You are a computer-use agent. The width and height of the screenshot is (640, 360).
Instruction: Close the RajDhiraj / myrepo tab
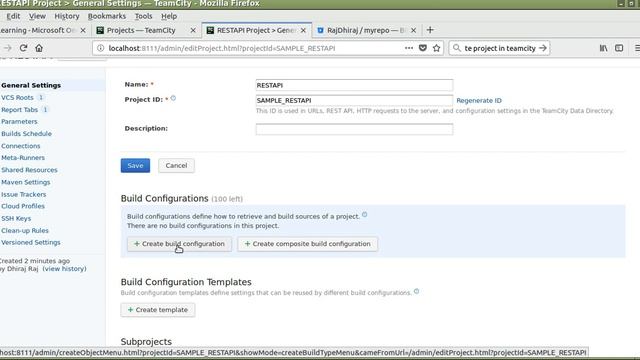[x=413, y=30]
